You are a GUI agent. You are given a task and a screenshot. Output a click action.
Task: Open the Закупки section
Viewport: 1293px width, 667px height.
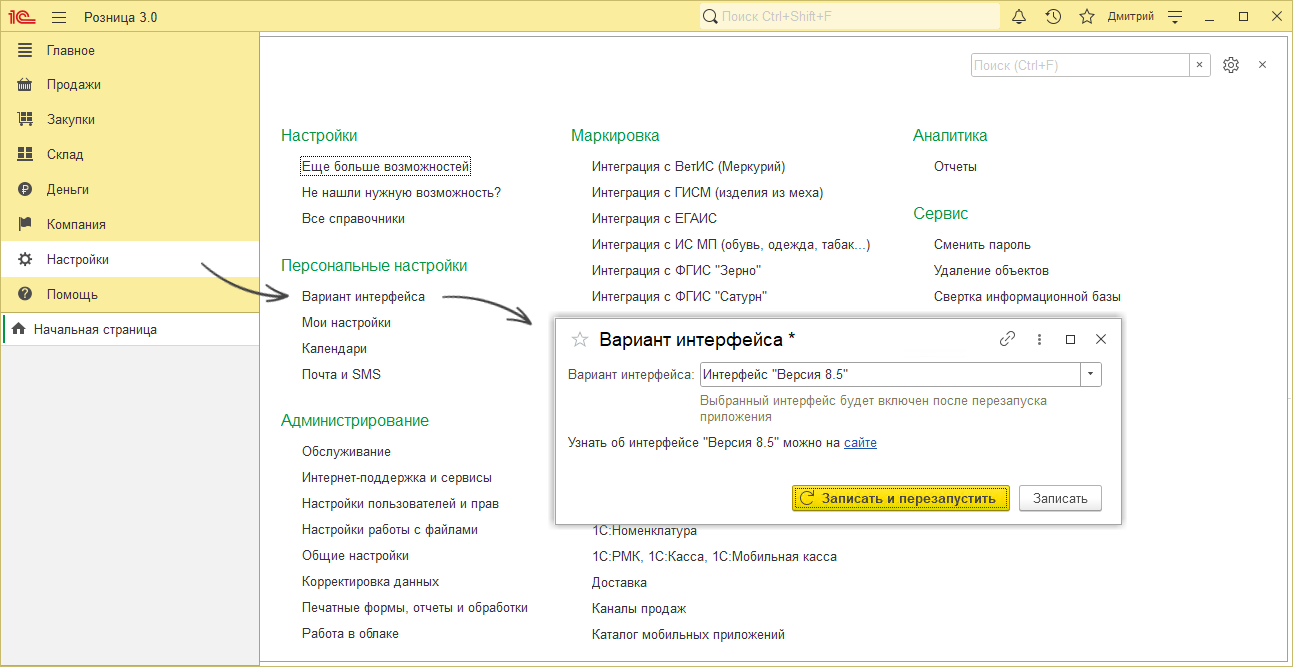click(130, 119)
